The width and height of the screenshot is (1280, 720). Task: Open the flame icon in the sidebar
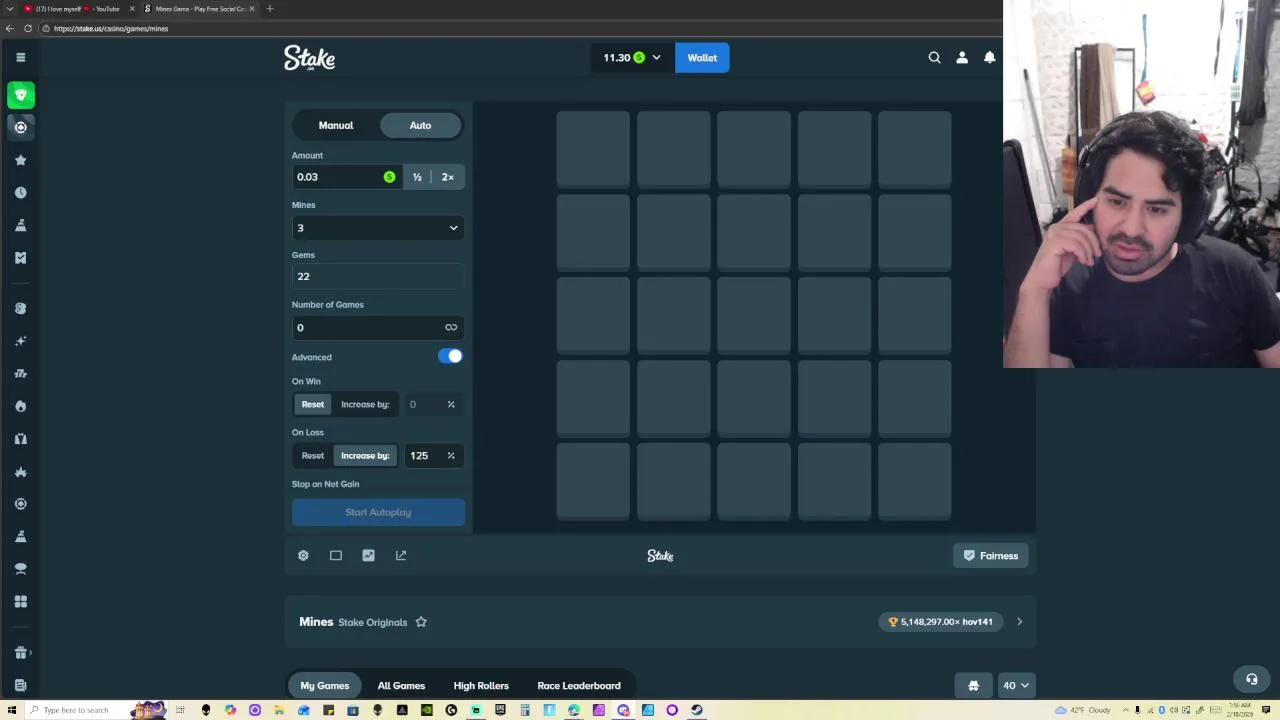[x=20, y=406]
